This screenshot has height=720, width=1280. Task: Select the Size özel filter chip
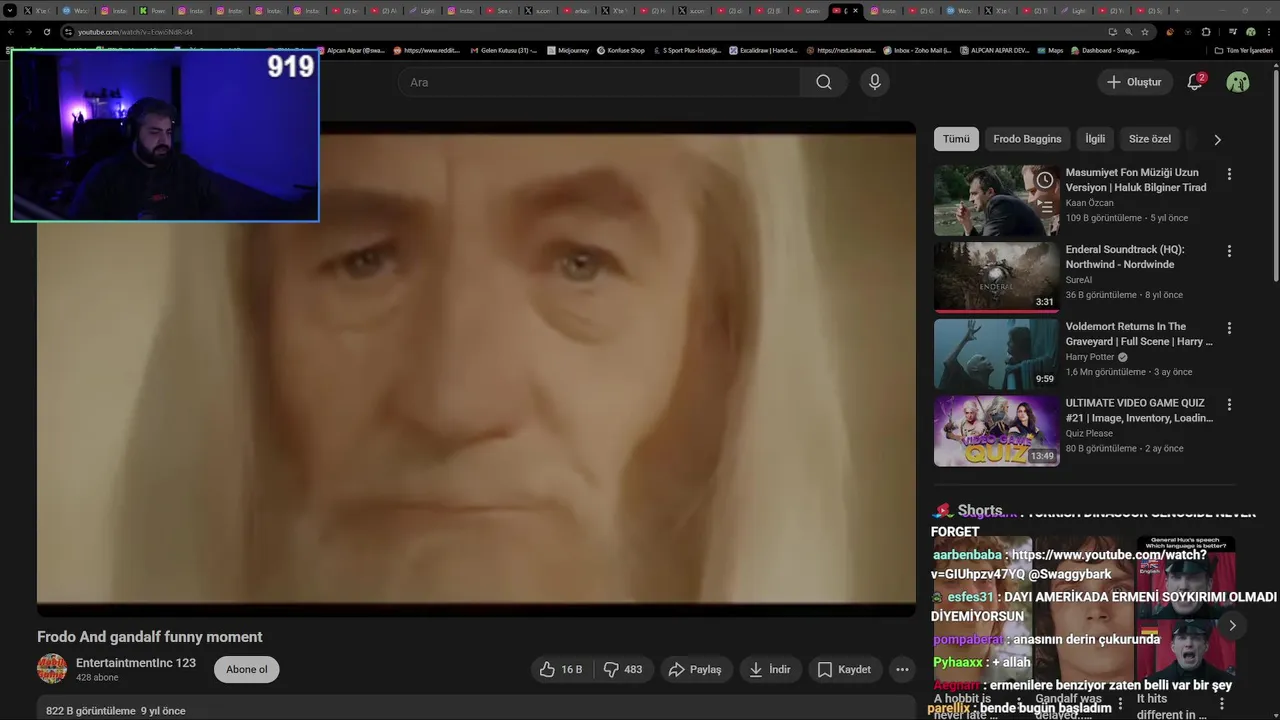point(1150,139)
